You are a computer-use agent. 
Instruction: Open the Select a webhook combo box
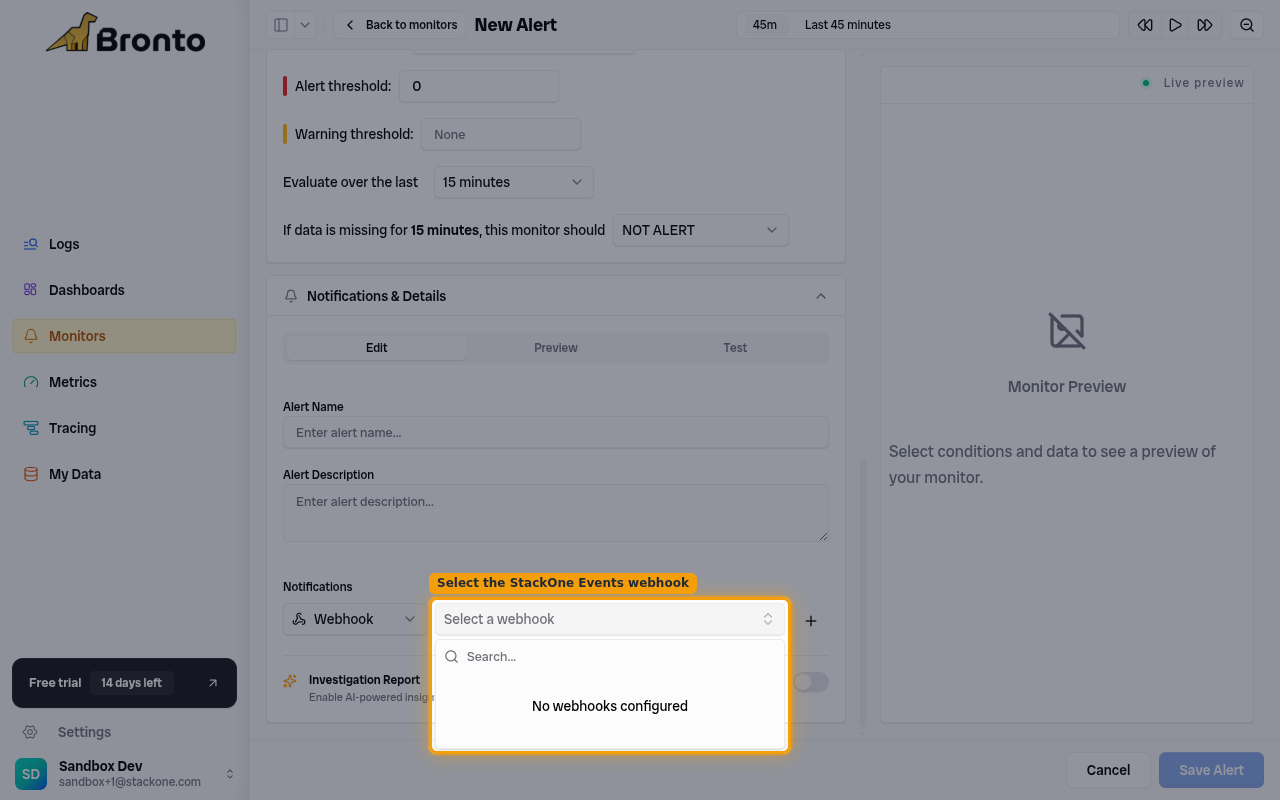[610, 619]
